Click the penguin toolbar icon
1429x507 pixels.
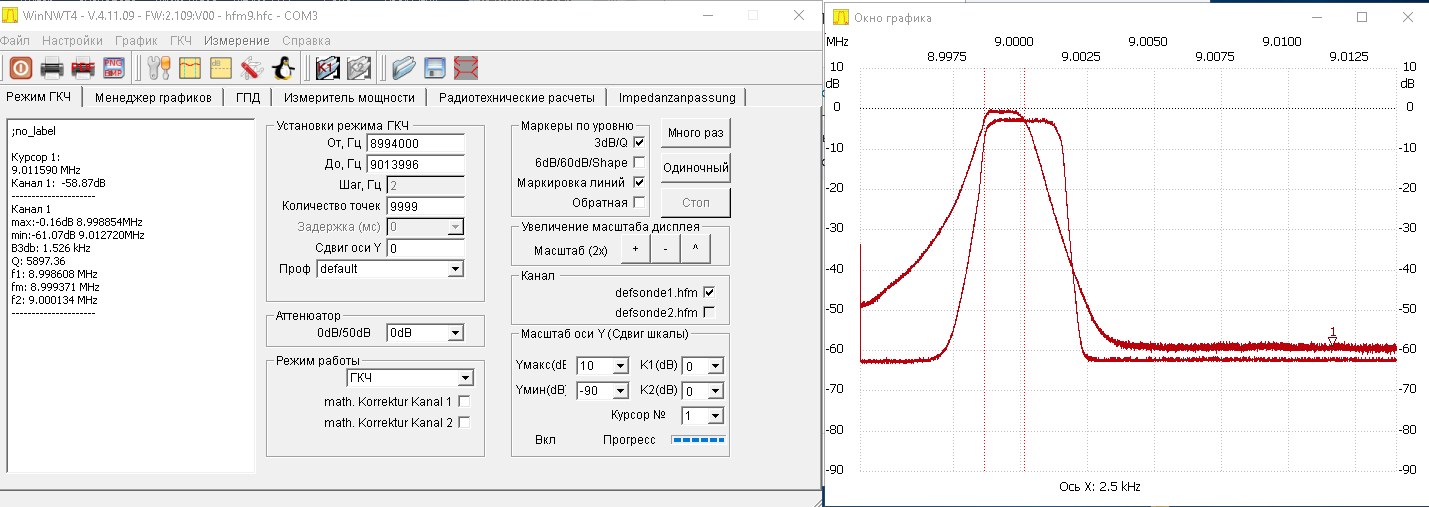284,68
